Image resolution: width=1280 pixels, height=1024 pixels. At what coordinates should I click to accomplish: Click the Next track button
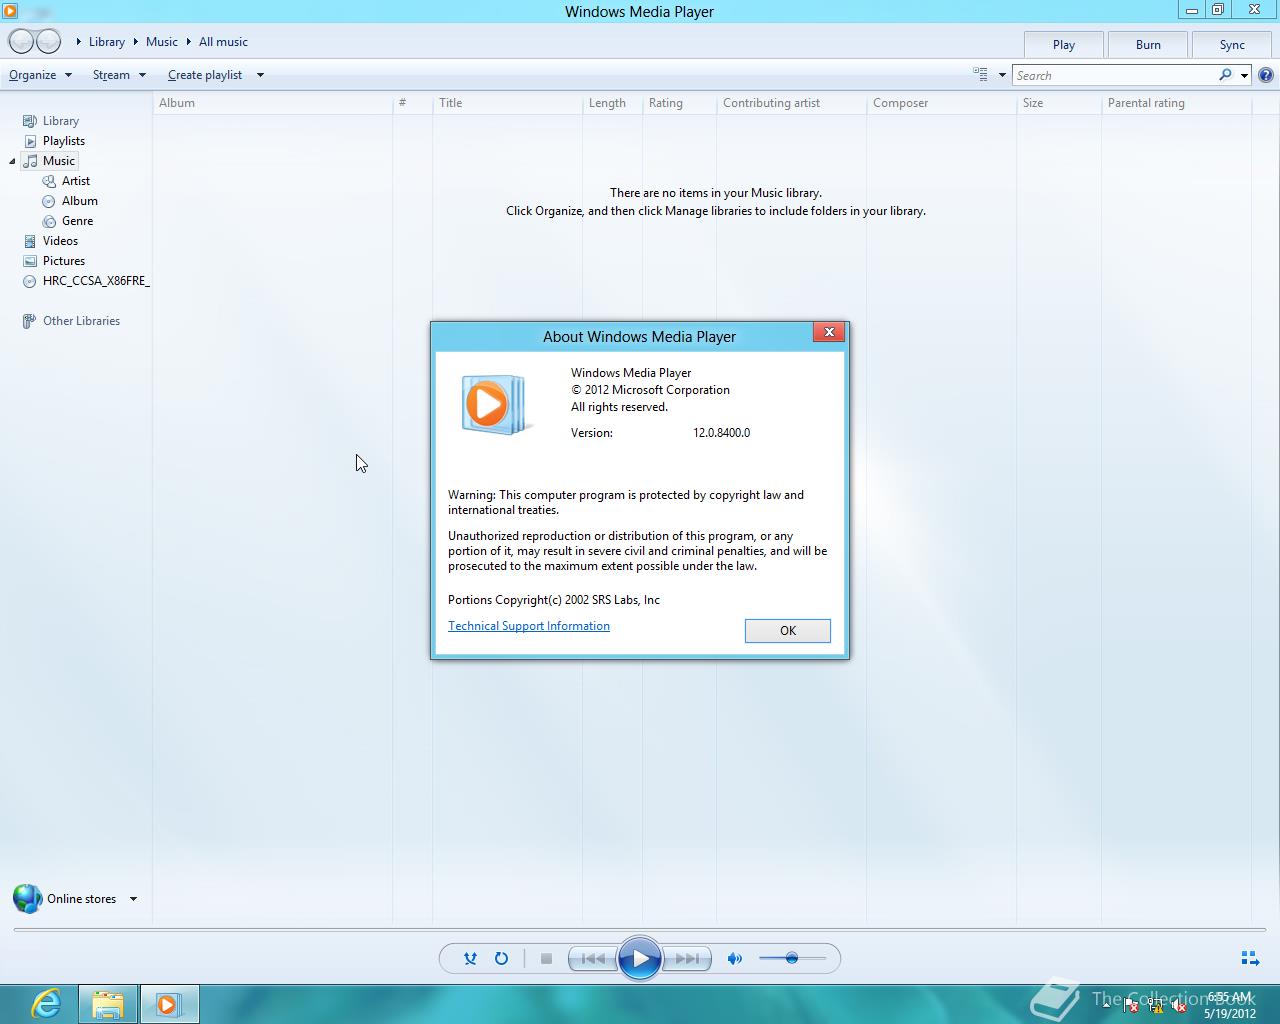coord(687,958)
